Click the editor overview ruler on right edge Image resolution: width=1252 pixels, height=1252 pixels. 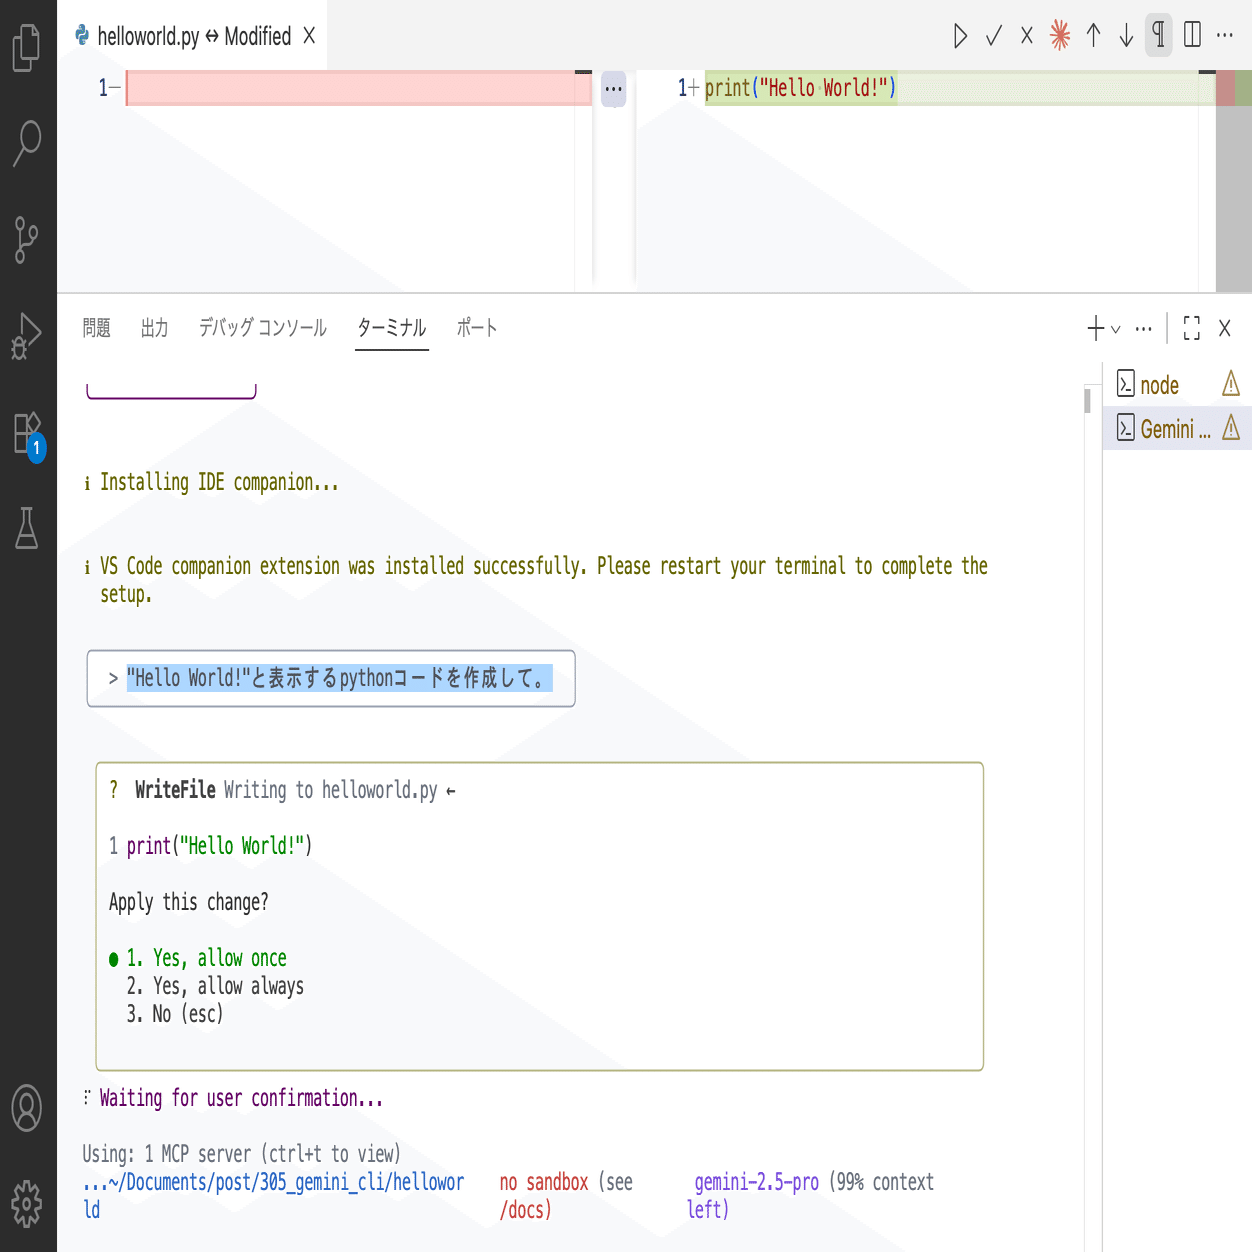point(1234,180)
